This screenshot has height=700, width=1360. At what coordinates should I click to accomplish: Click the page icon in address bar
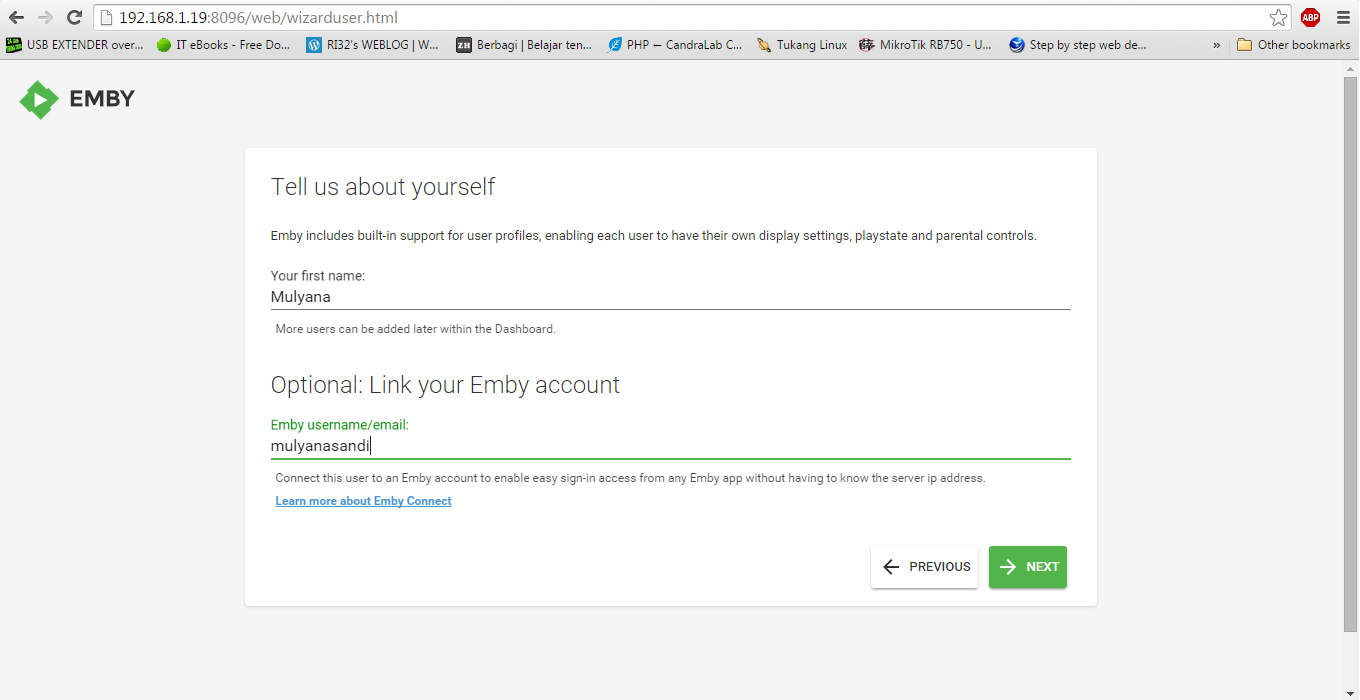(106, 17)
